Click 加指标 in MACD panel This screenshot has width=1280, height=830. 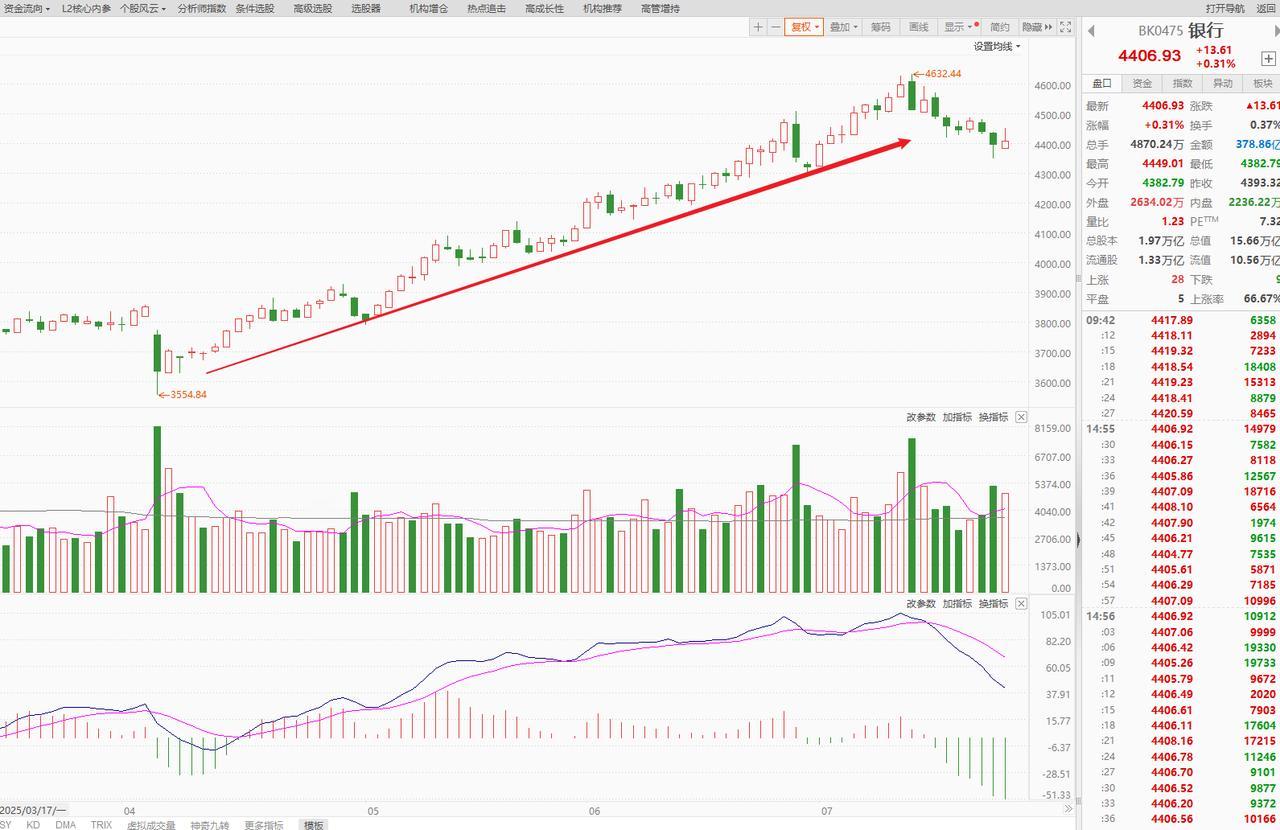957,604
